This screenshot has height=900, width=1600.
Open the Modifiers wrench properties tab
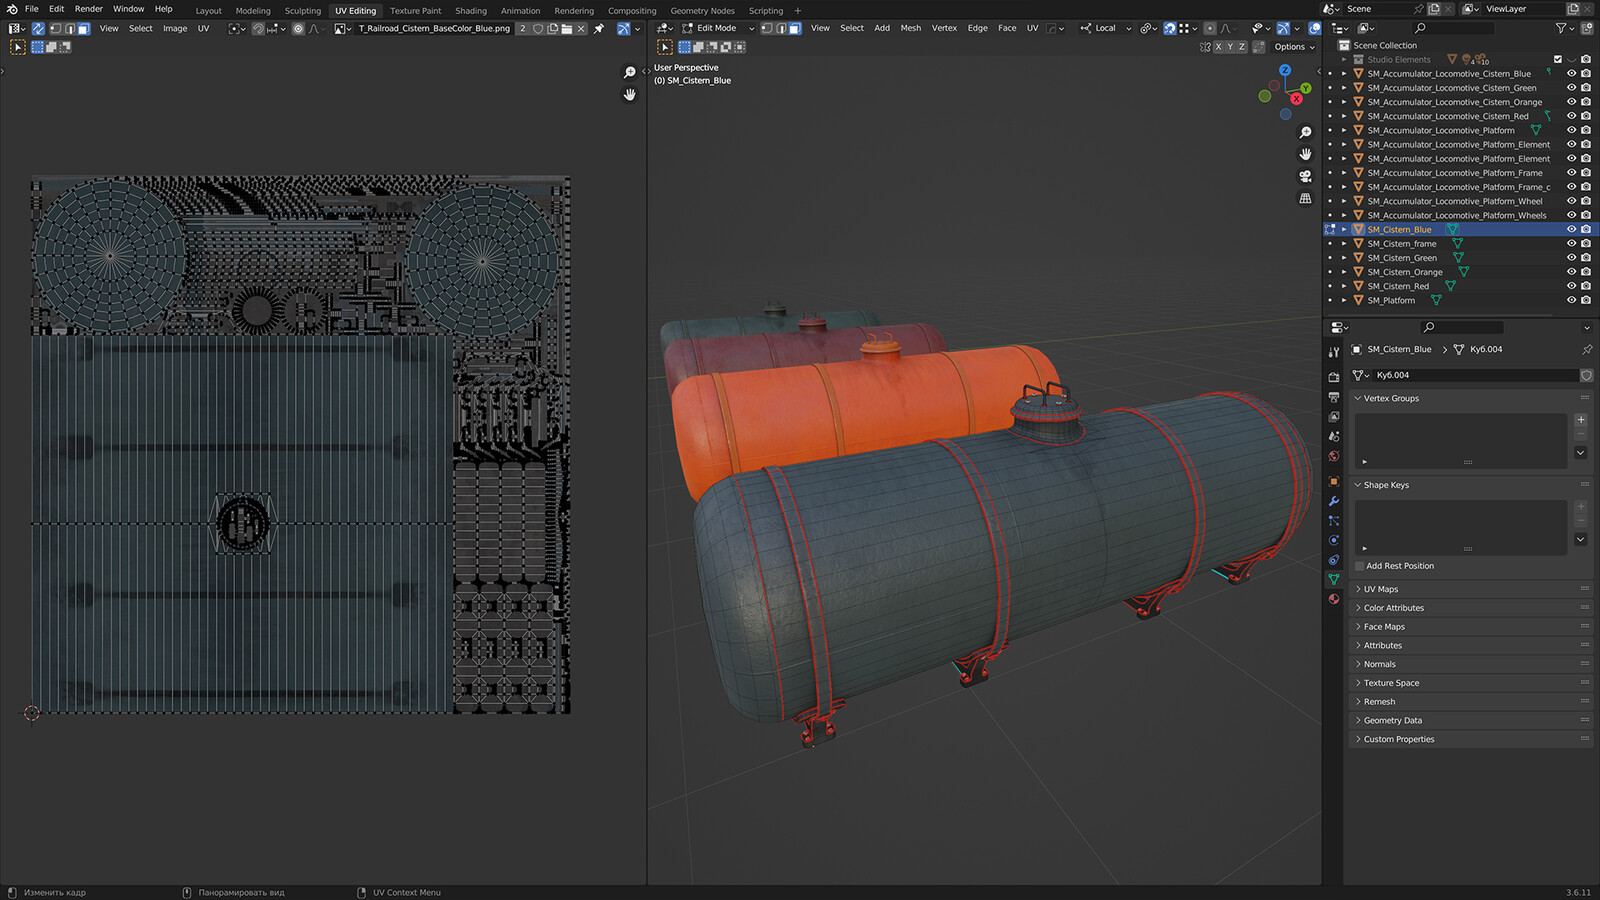[1333, 501]
